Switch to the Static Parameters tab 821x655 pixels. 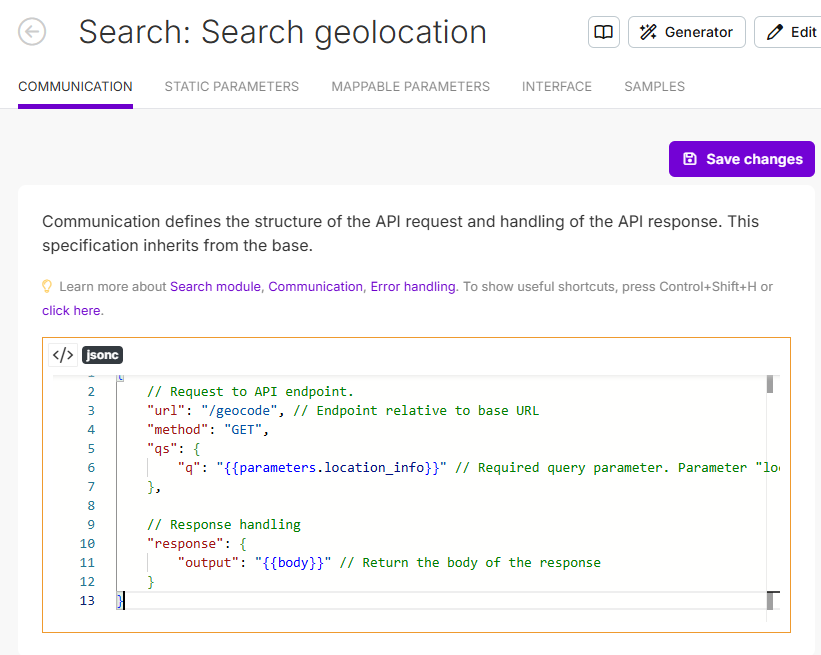[x=231, y=87]
